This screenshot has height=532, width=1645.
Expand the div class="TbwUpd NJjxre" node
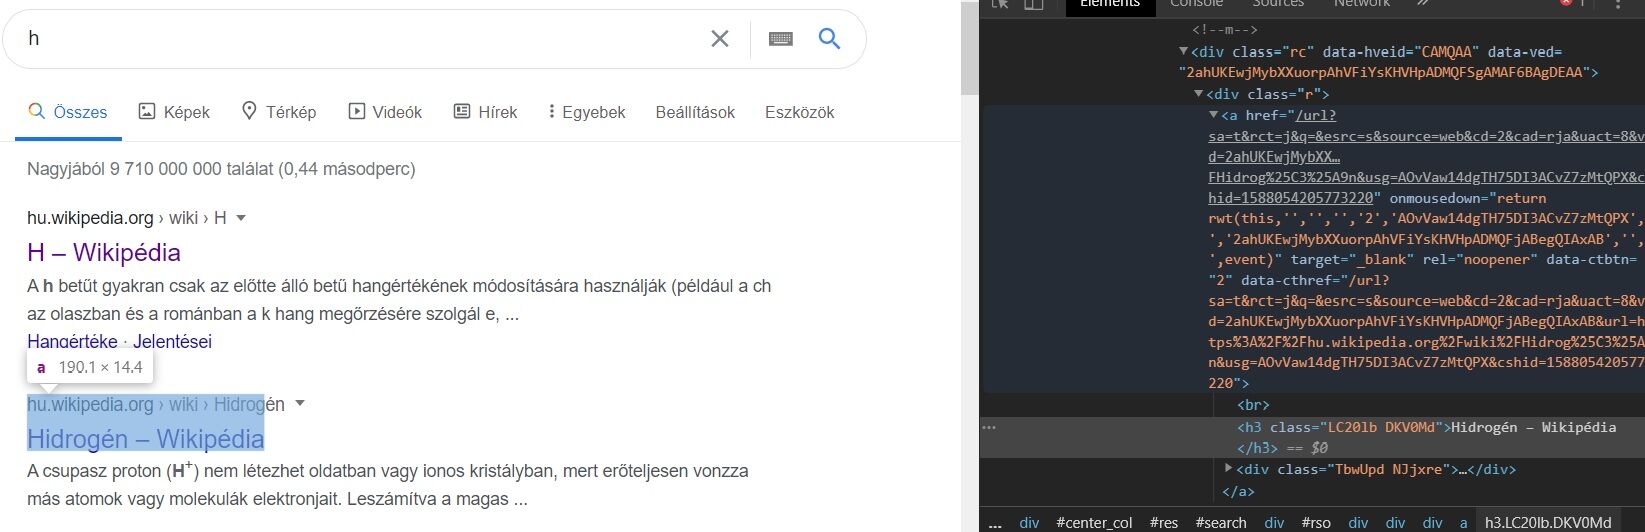point(1229,468)
